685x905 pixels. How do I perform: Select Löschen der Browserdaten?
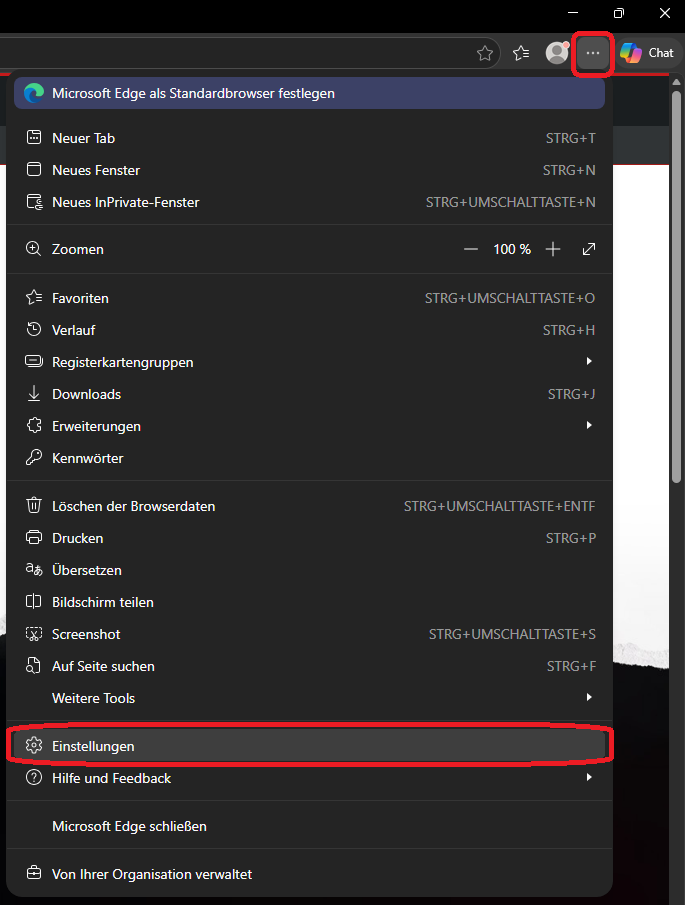(309, 506)
